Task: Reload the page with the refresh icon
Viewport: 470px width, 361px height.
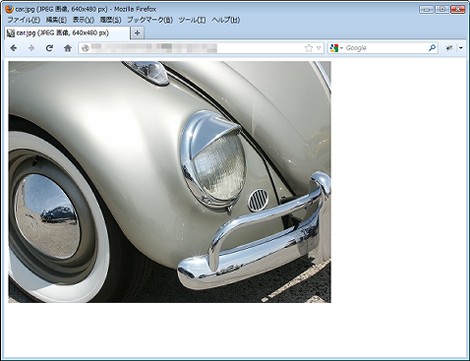Action: pyautogui.click(x=49, y=48)
